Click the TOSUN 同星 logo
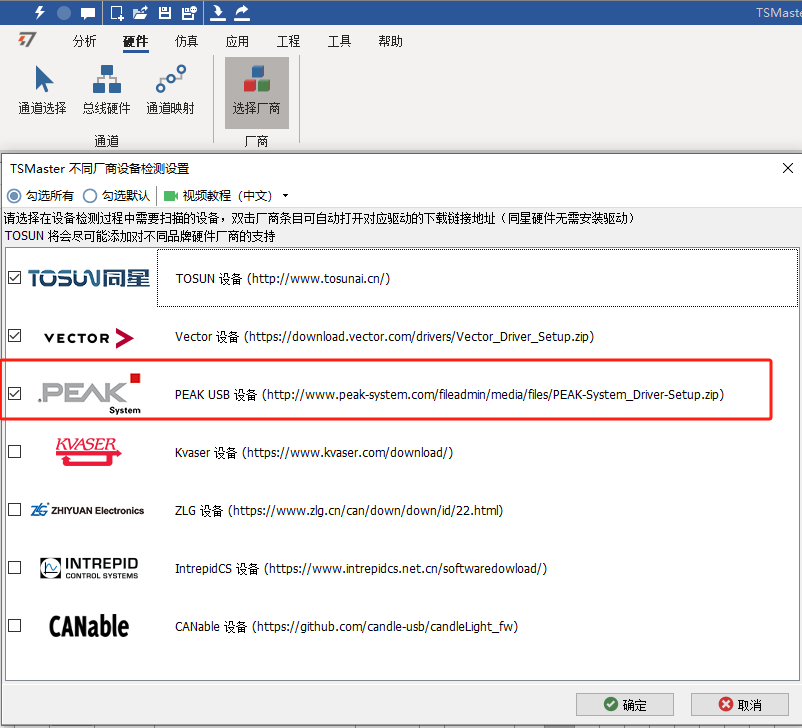 tap(88, 278)
